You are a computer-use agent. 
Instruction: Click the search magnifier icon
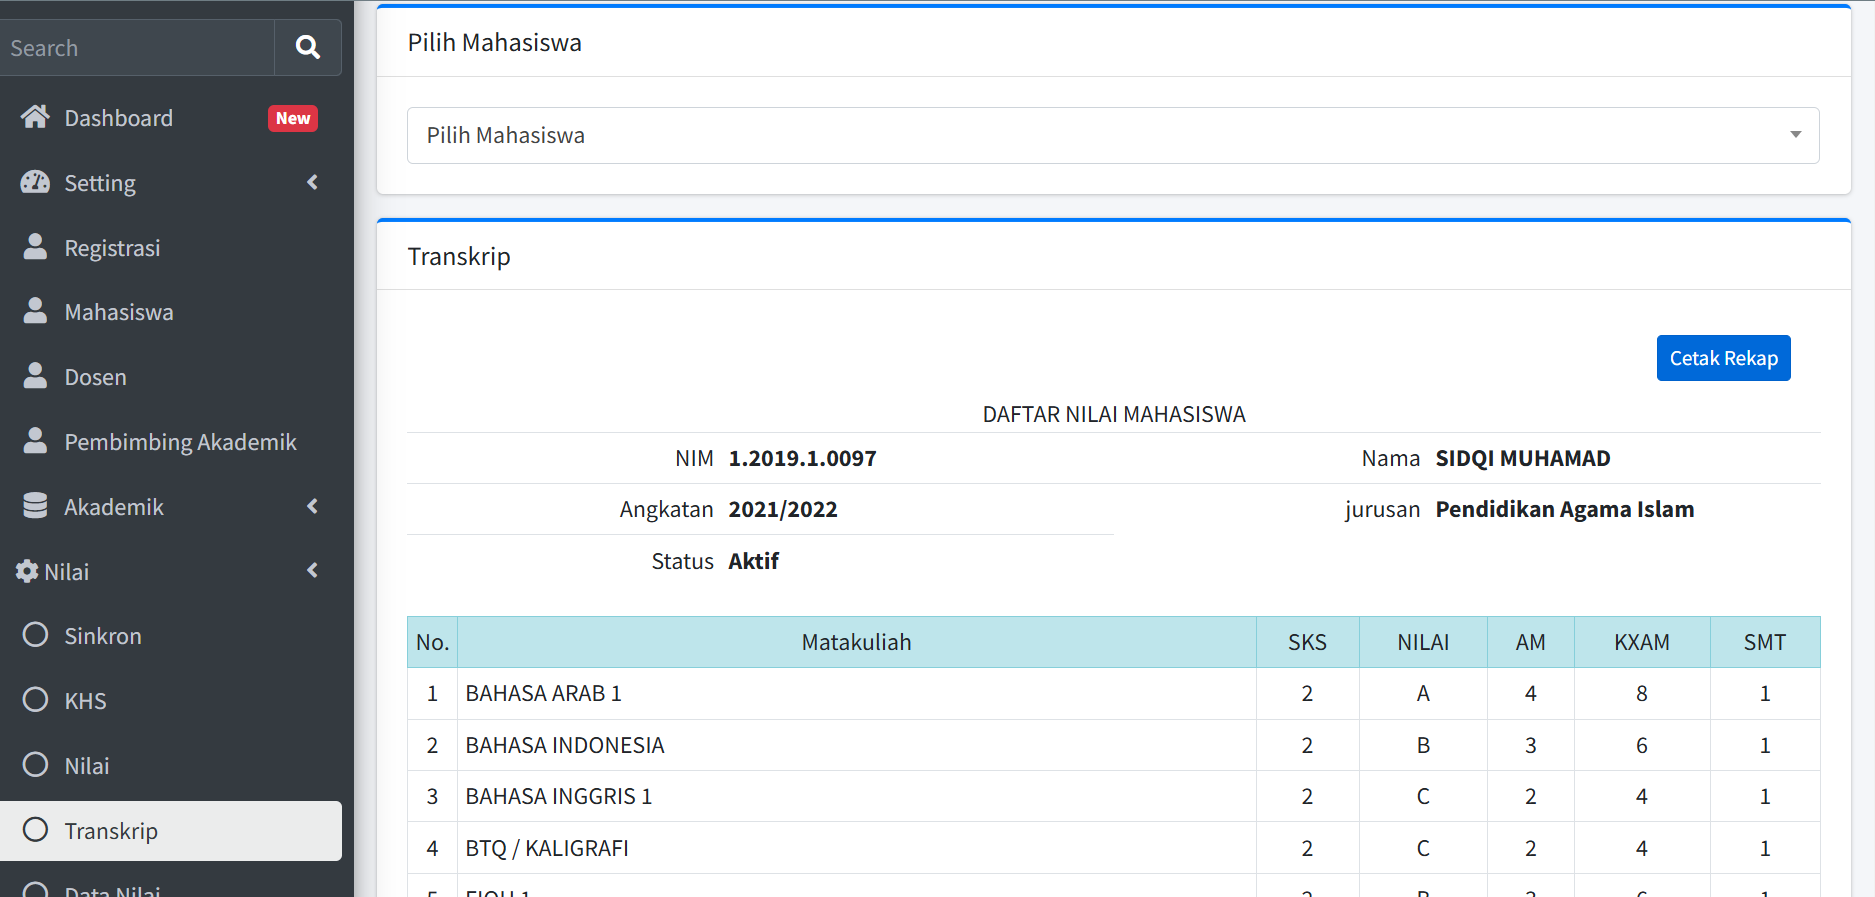coord(307,47)
